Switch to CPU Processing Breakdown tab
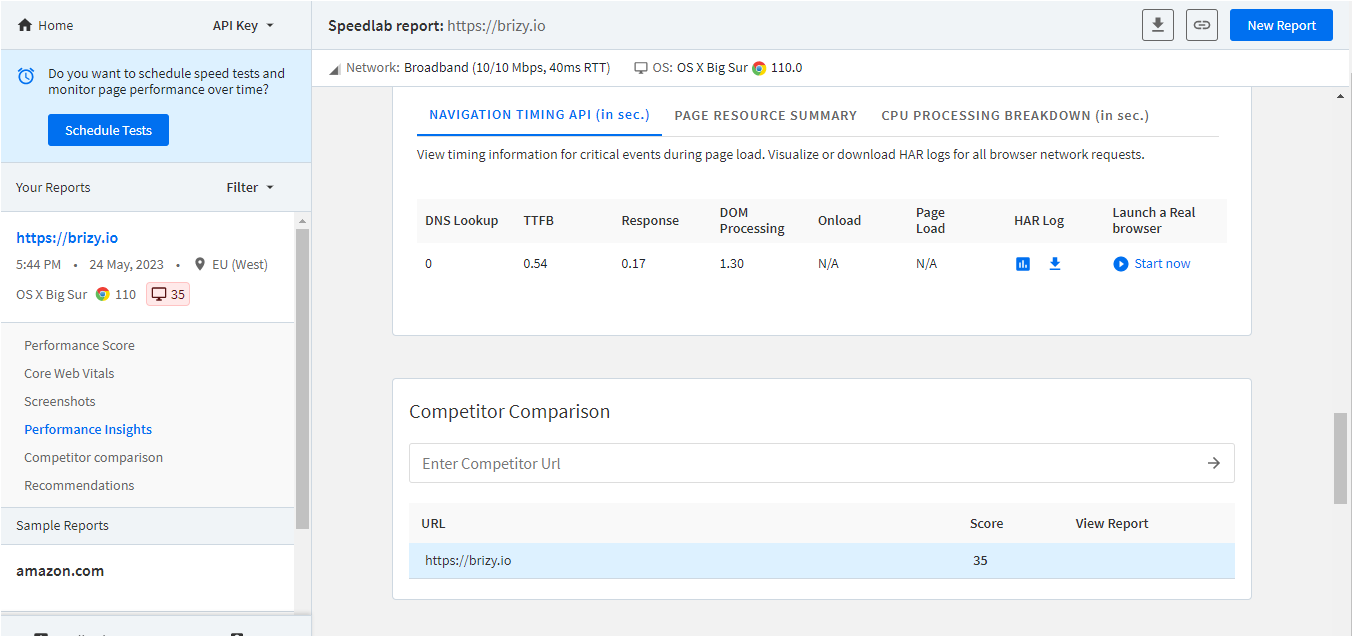1353x637 pixels. (1015, 115)
